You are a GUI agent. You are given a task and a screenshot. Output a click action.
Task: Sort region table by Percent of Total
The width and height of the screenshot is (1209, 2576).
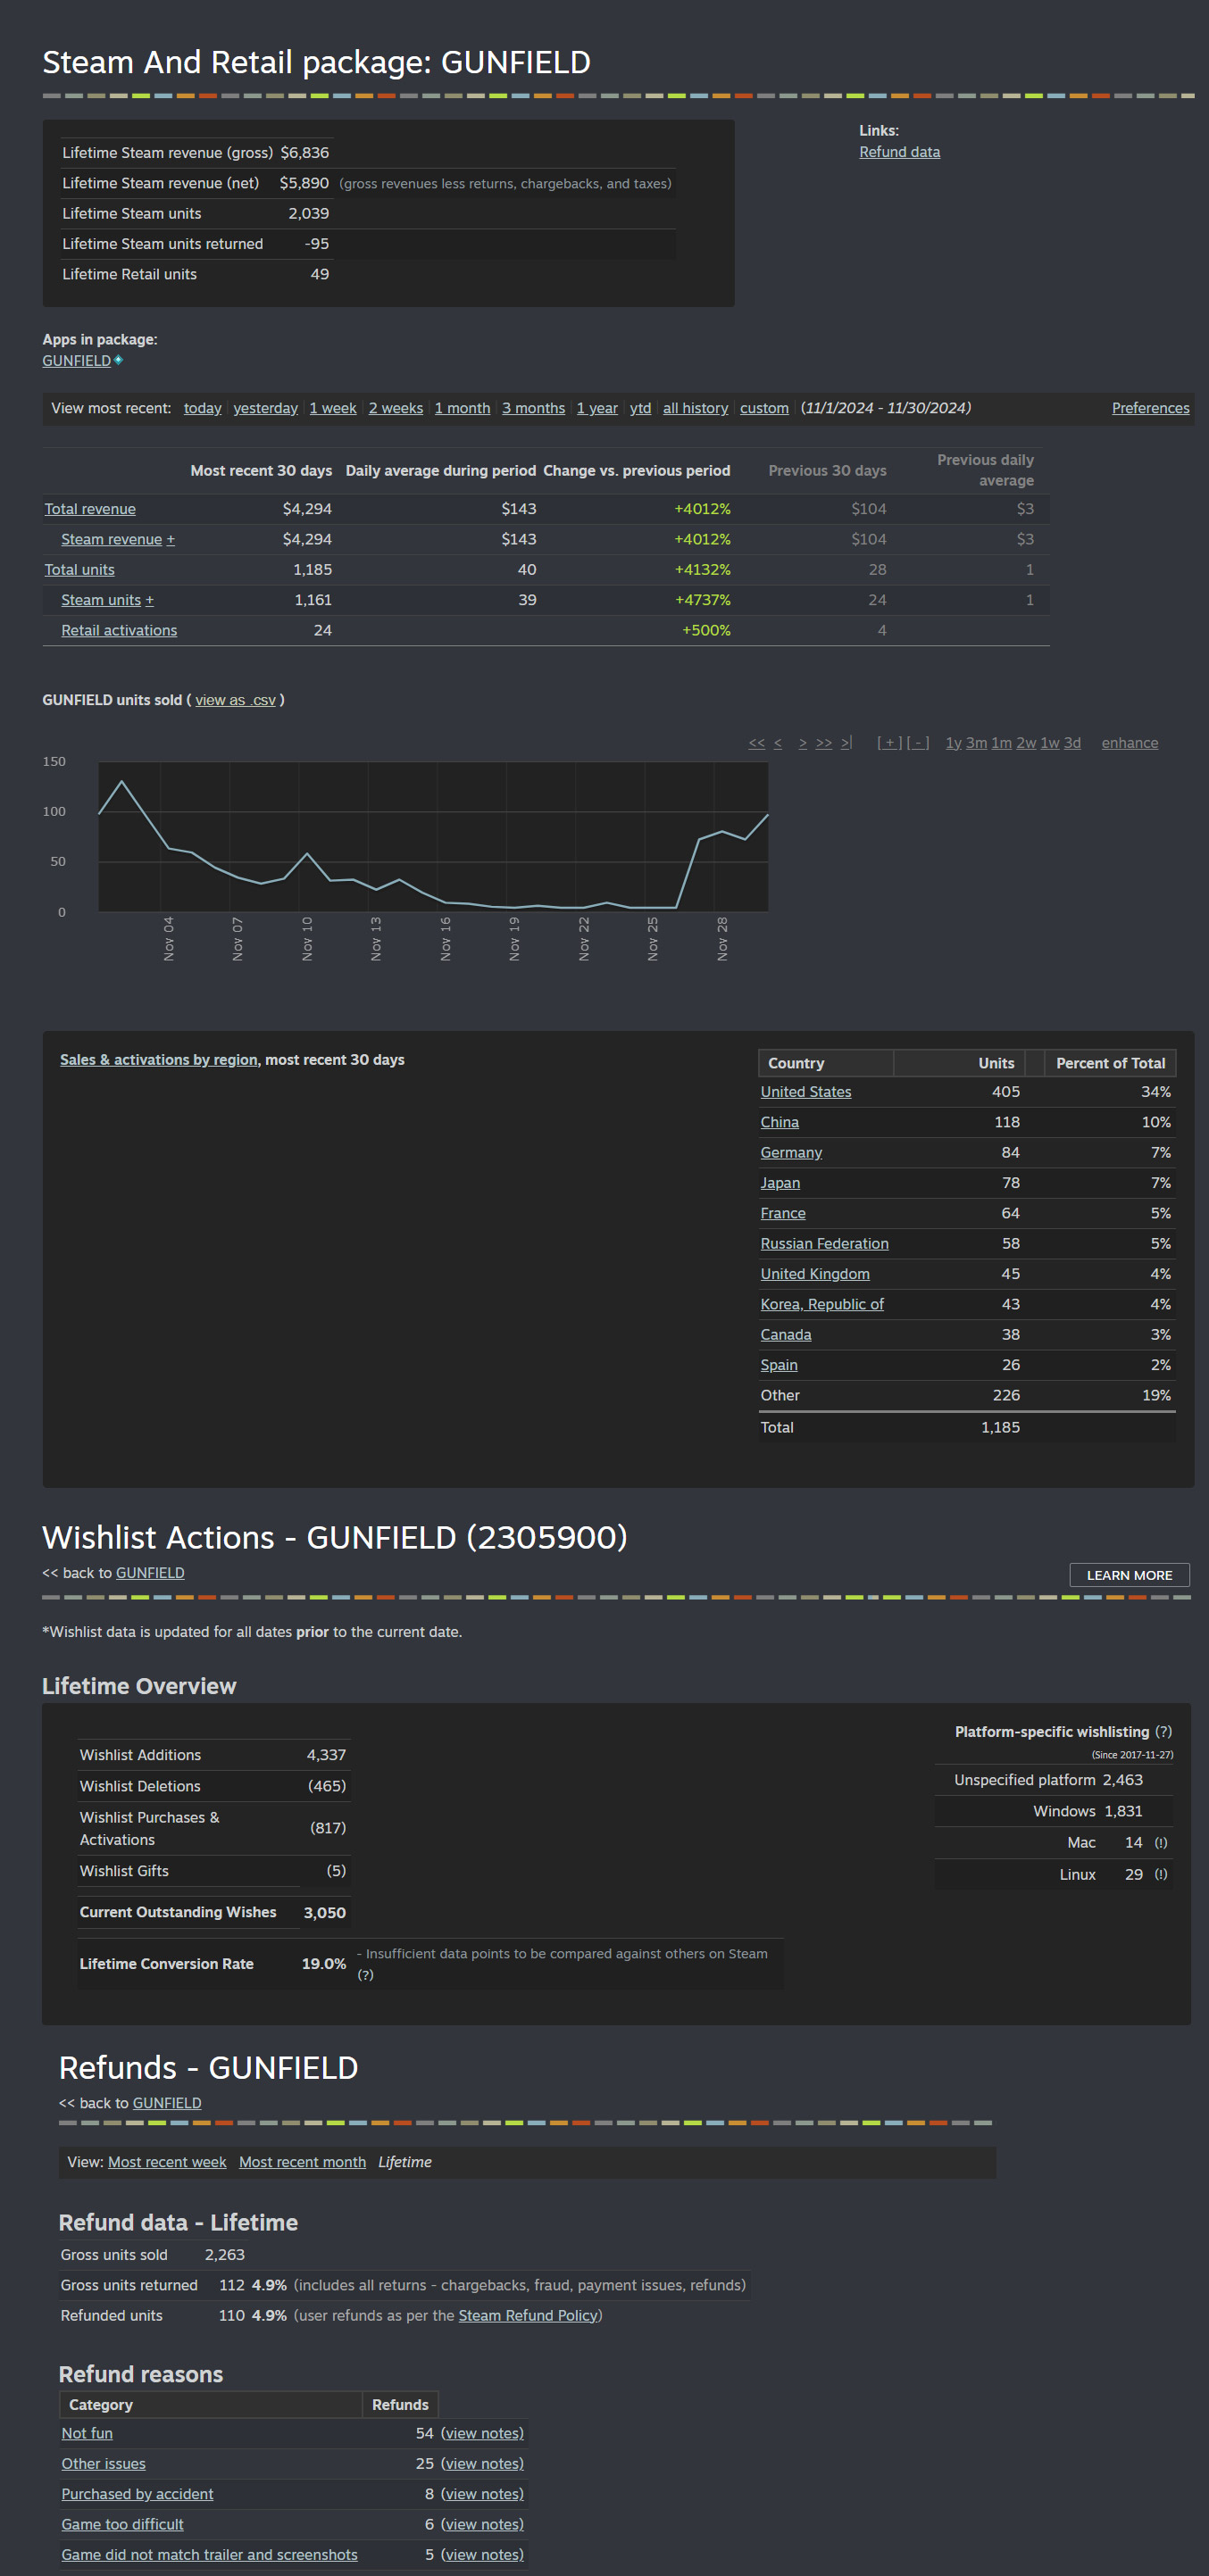(x=1110, y=1063)
